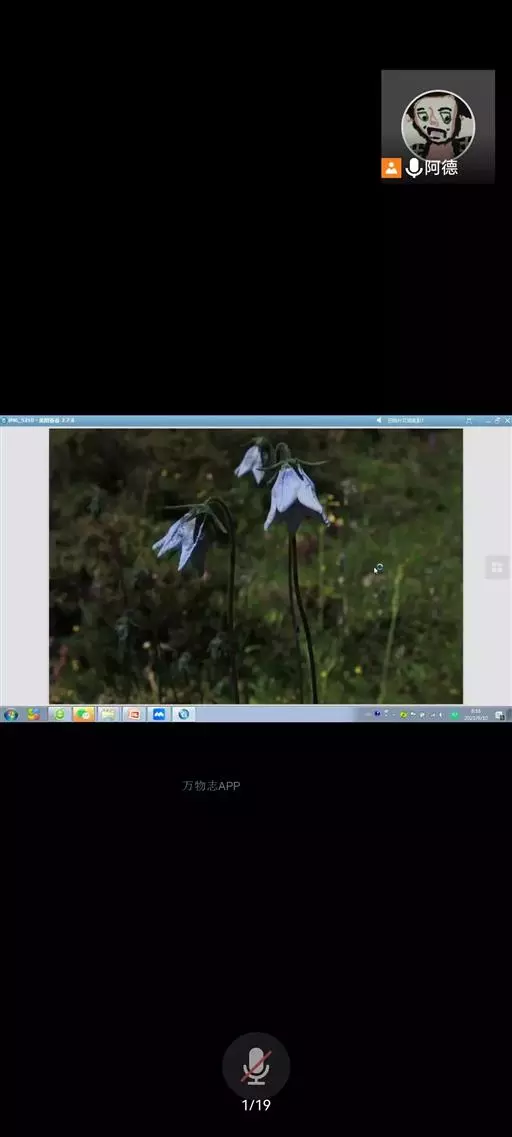Image resolution: width=512 pixels, height=1137 pixels.
Task: Click the orange person icon beside 阿德
Action: (x=391, y=168)
